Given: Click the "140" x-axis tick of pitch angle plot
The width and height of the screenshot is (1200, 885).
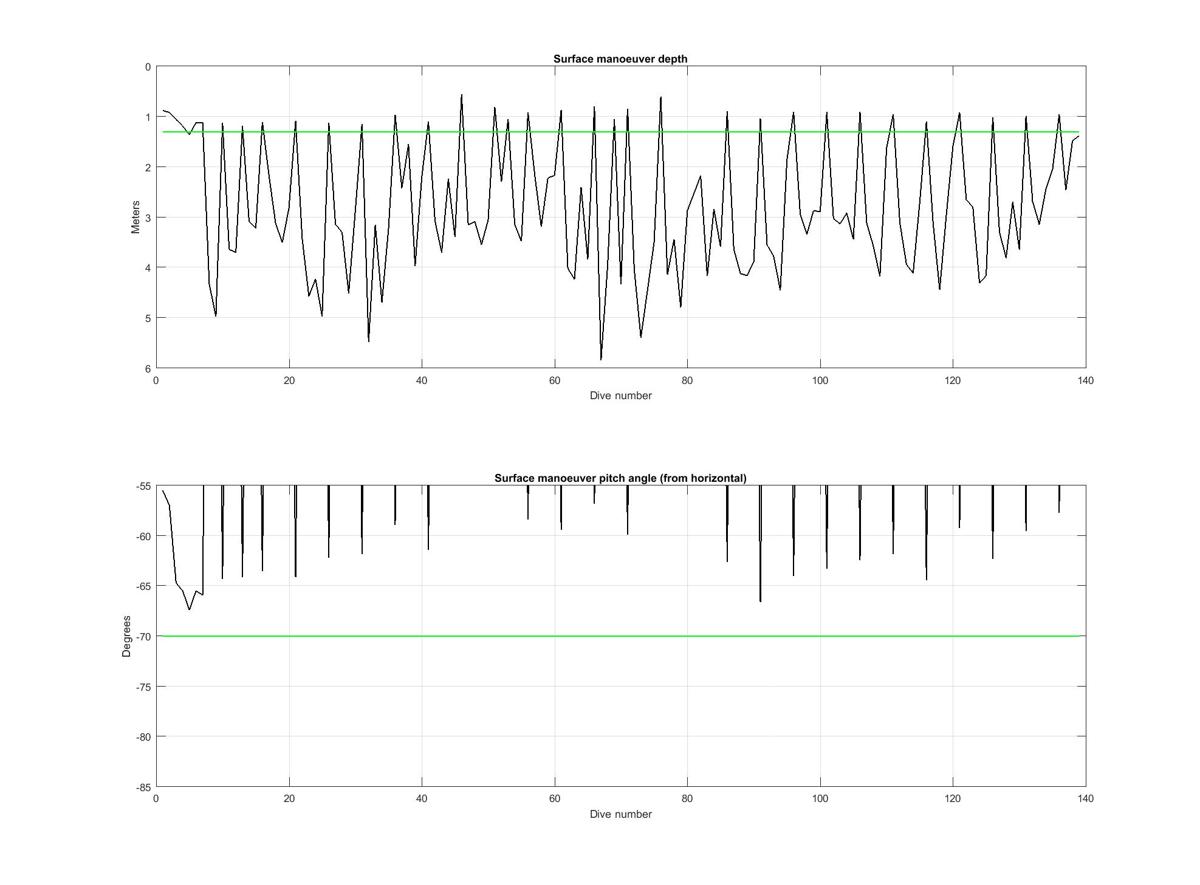Looking at the screenshot, I should pos(1086,799).
